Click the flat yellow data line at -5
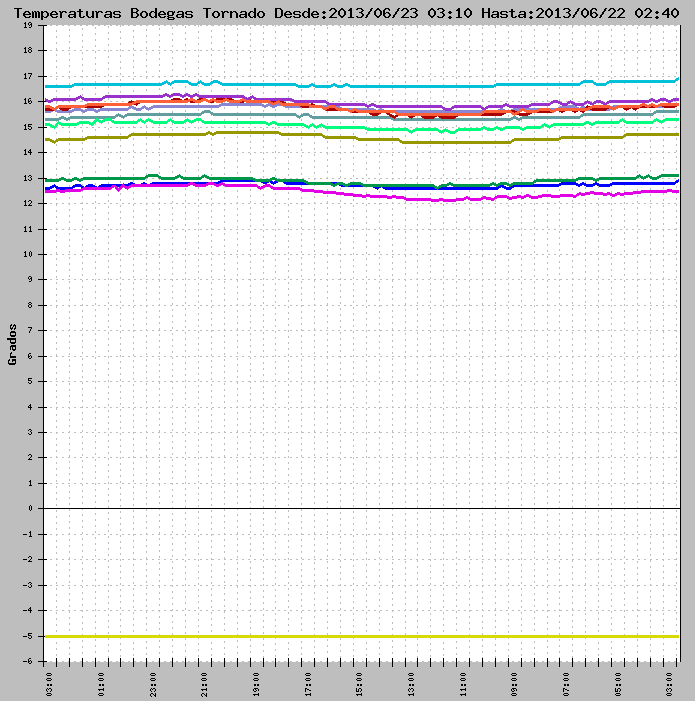Viewport: 695px width, 701px height. [362, 636]
